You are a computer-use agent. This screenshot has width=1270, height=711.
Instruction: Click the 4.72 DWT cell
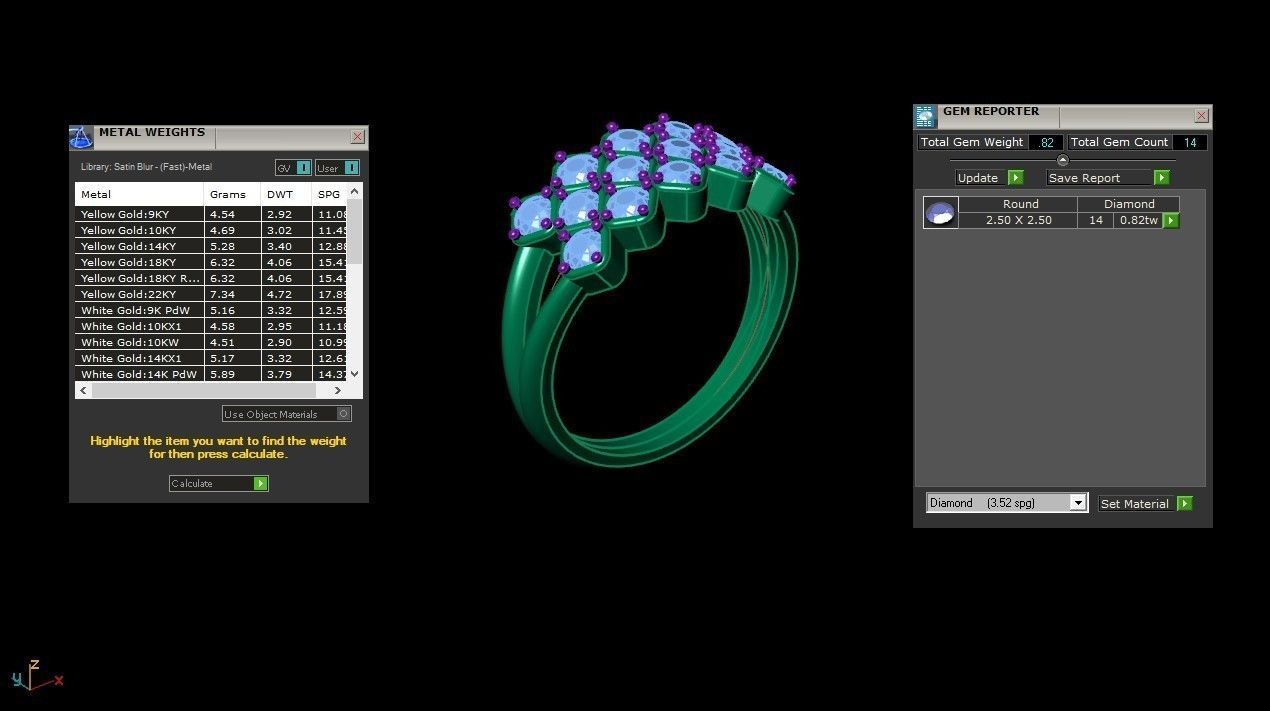coord(286,294)
